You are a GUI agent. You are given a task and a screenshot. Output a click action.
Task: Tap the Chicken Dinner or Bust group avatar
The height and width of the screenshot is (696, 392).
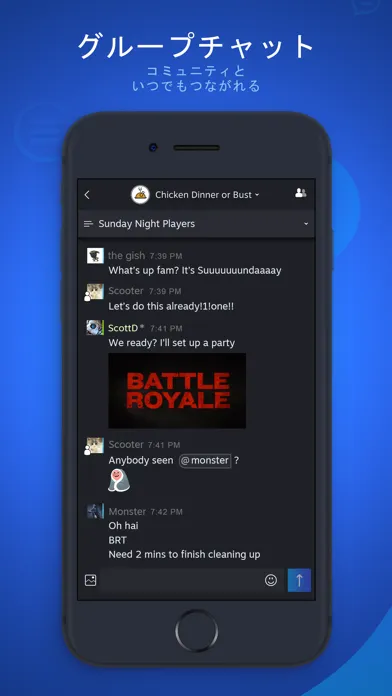tap(140, 195)
